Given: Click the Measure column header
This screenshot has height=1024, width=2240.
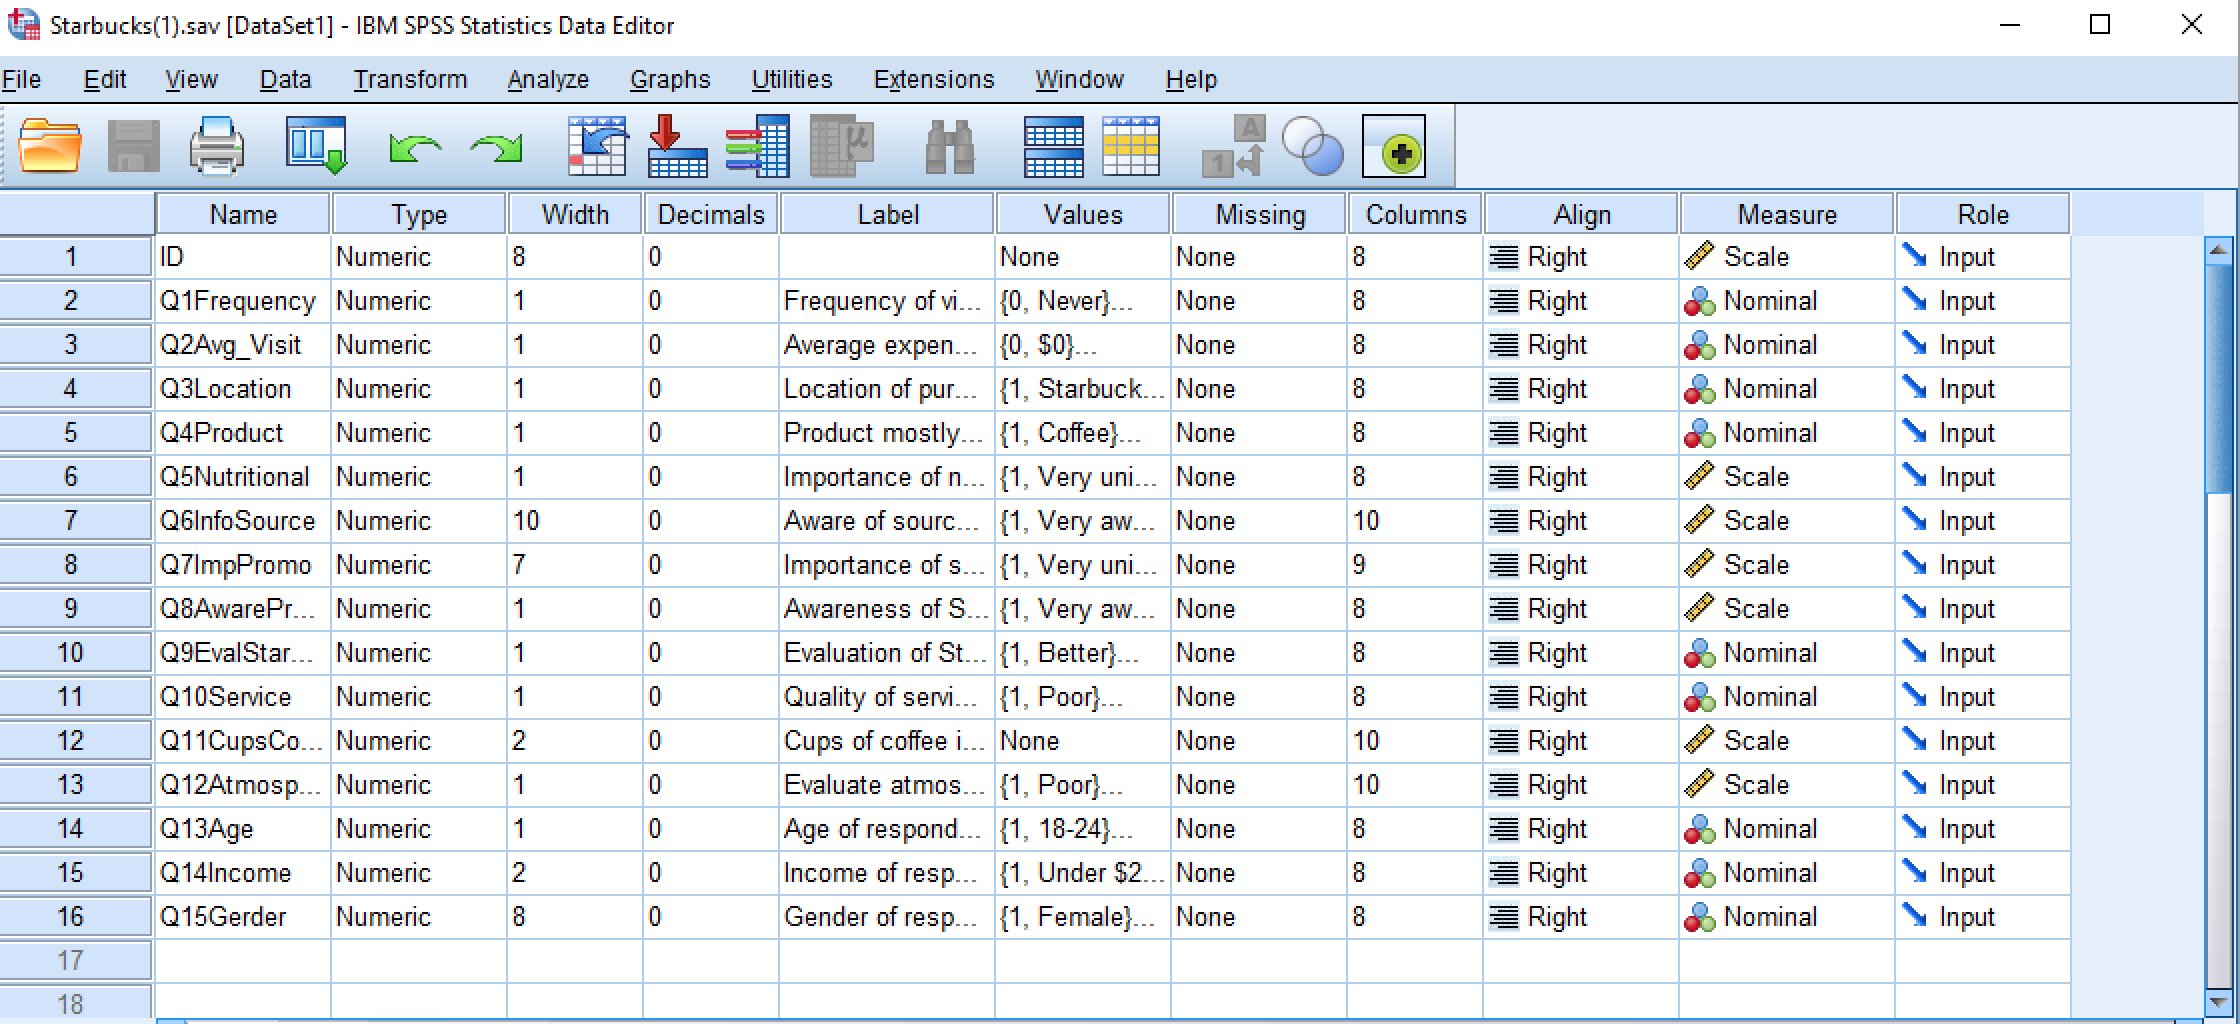Looking at the screenshot, I should [1787, 214].
